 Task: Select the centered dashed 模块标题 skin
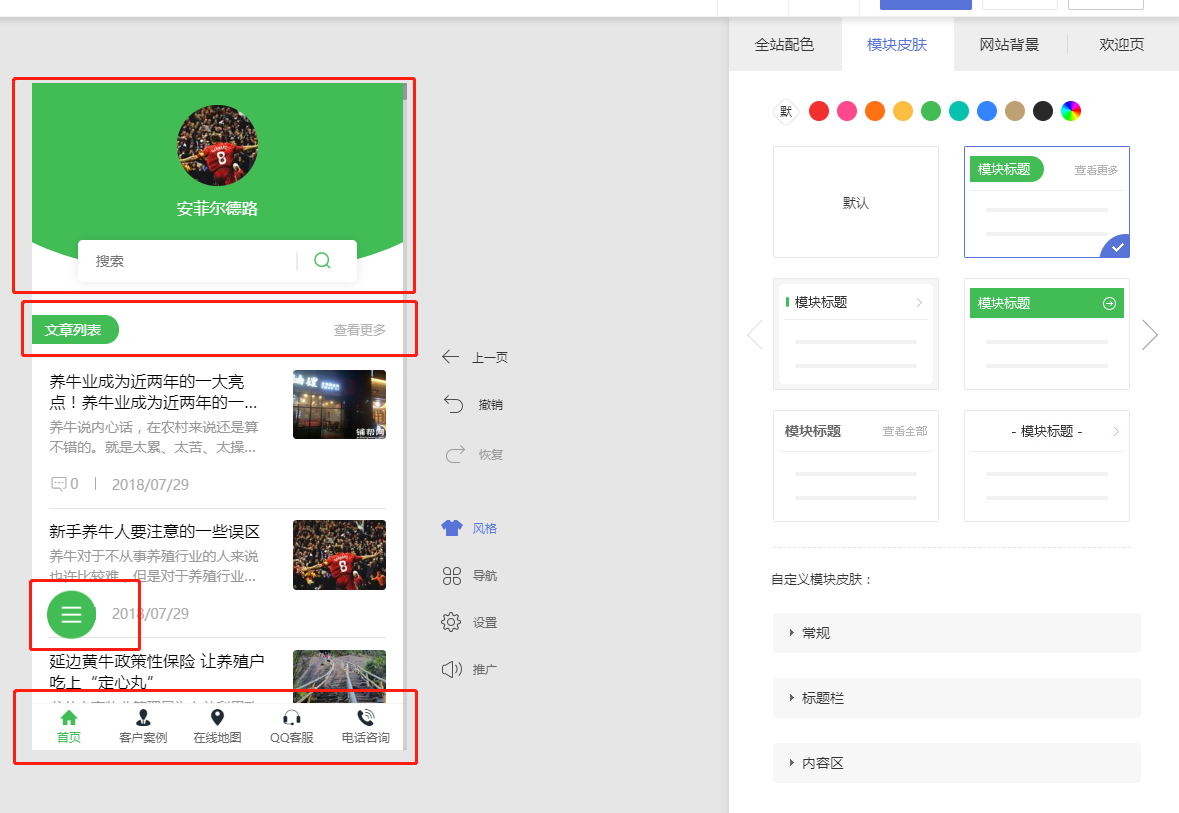[x=1047, y=466]
